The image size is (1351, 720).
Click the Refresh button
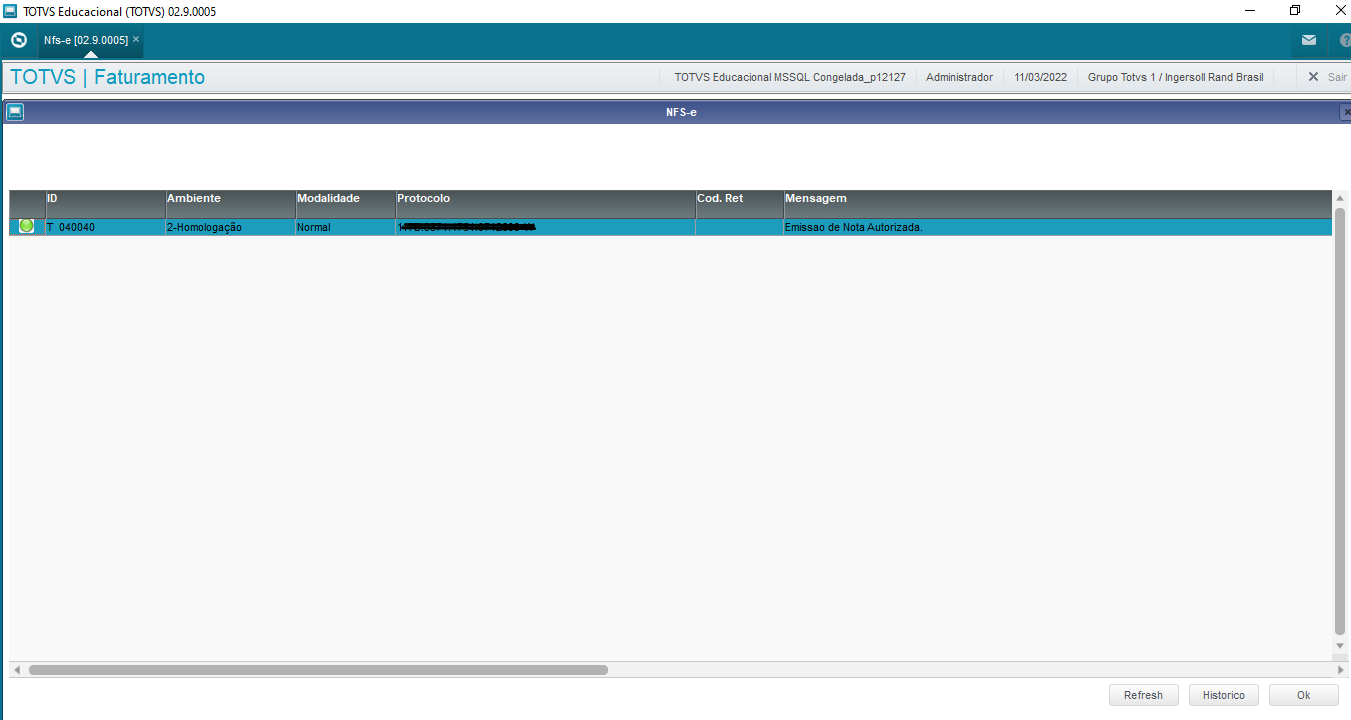tap(1143, 695)
